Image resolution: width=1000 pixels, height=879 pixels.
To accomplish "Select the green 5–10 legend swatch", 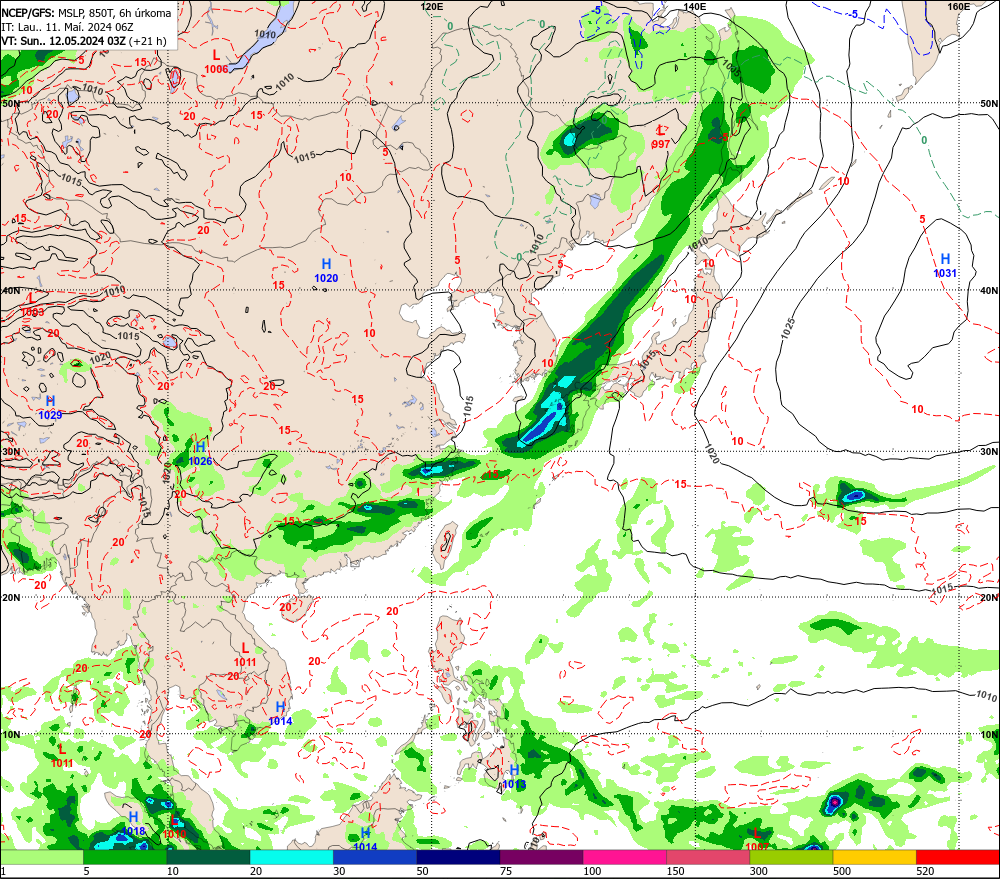I will (125, 857).
